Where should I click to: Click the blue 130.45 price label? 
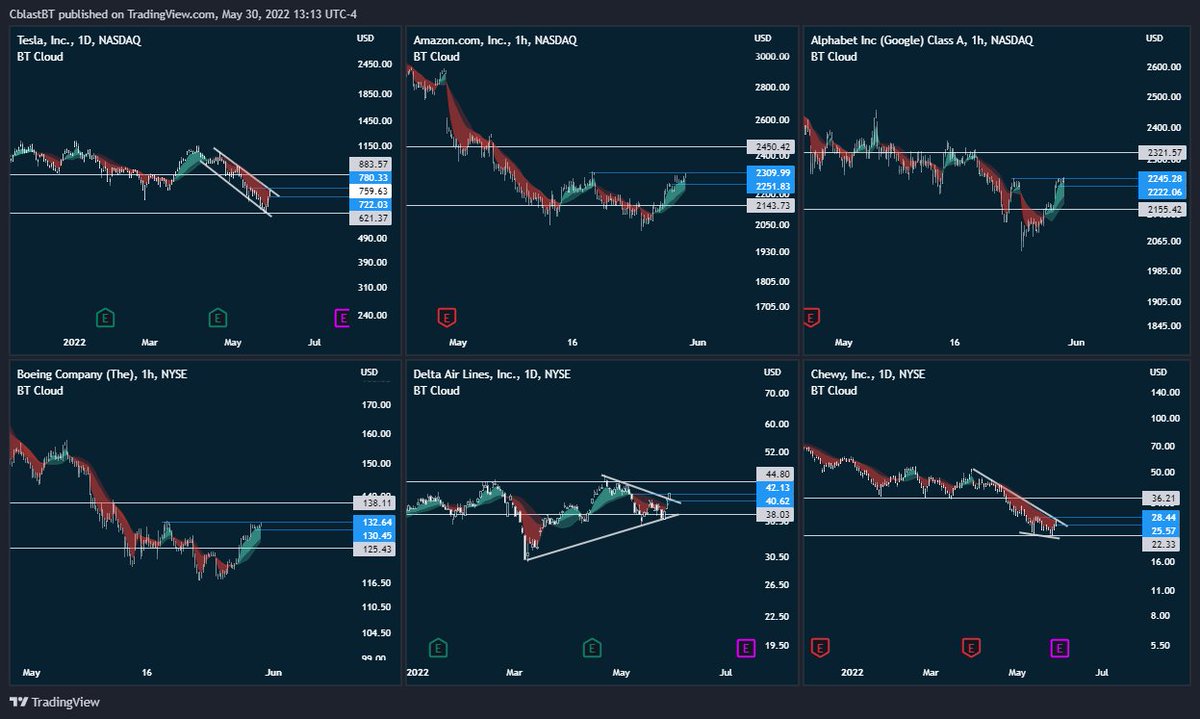373,535
